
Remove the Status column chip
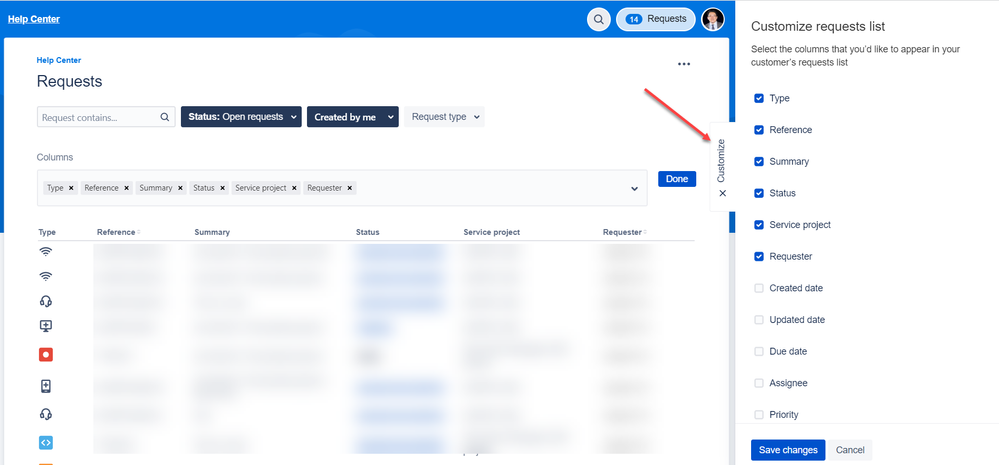point(222,188)
